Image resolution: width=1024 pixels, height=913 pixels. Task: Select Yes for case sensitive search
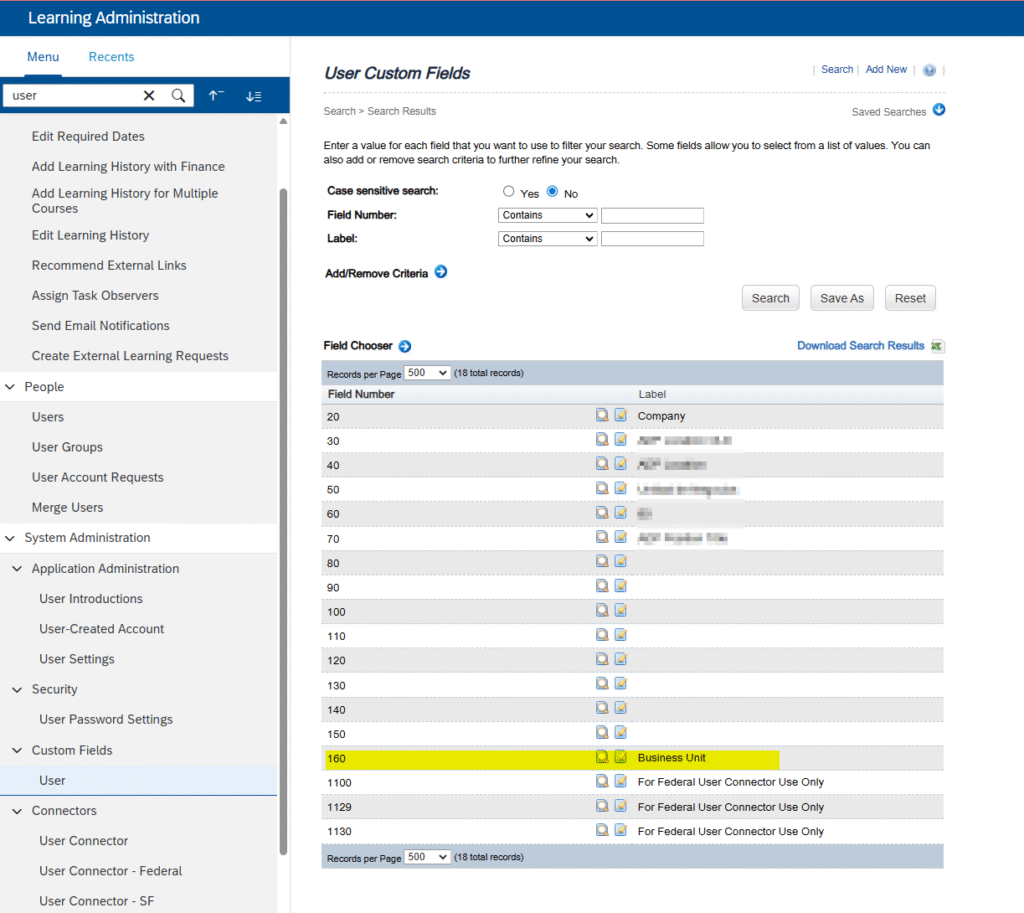pyautogui.click(x=509, y=192)
